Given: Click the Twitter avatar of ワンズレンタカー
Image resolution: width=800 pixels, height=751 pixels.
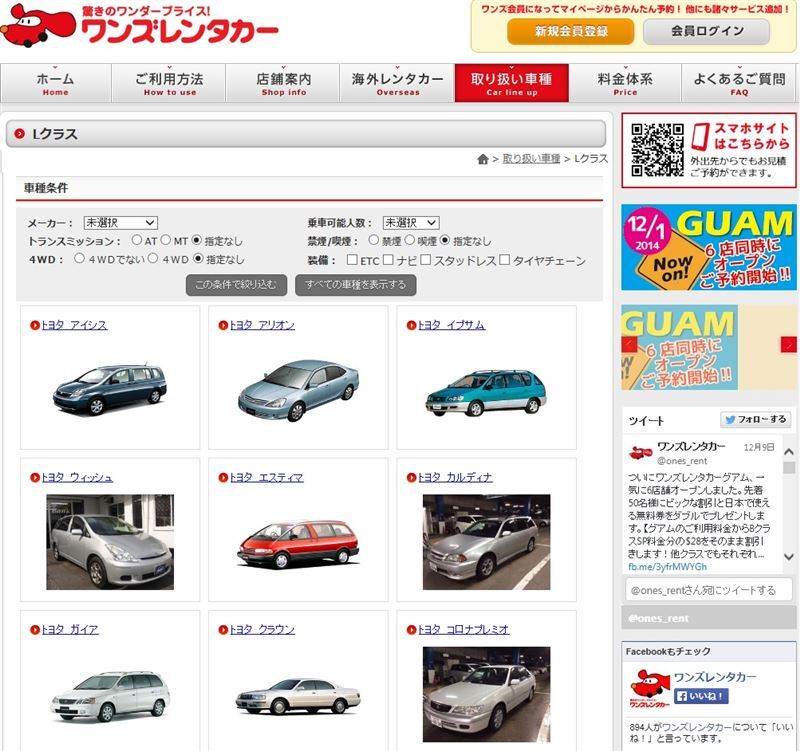Looking at the screenshot, I should tap(640, 452).
